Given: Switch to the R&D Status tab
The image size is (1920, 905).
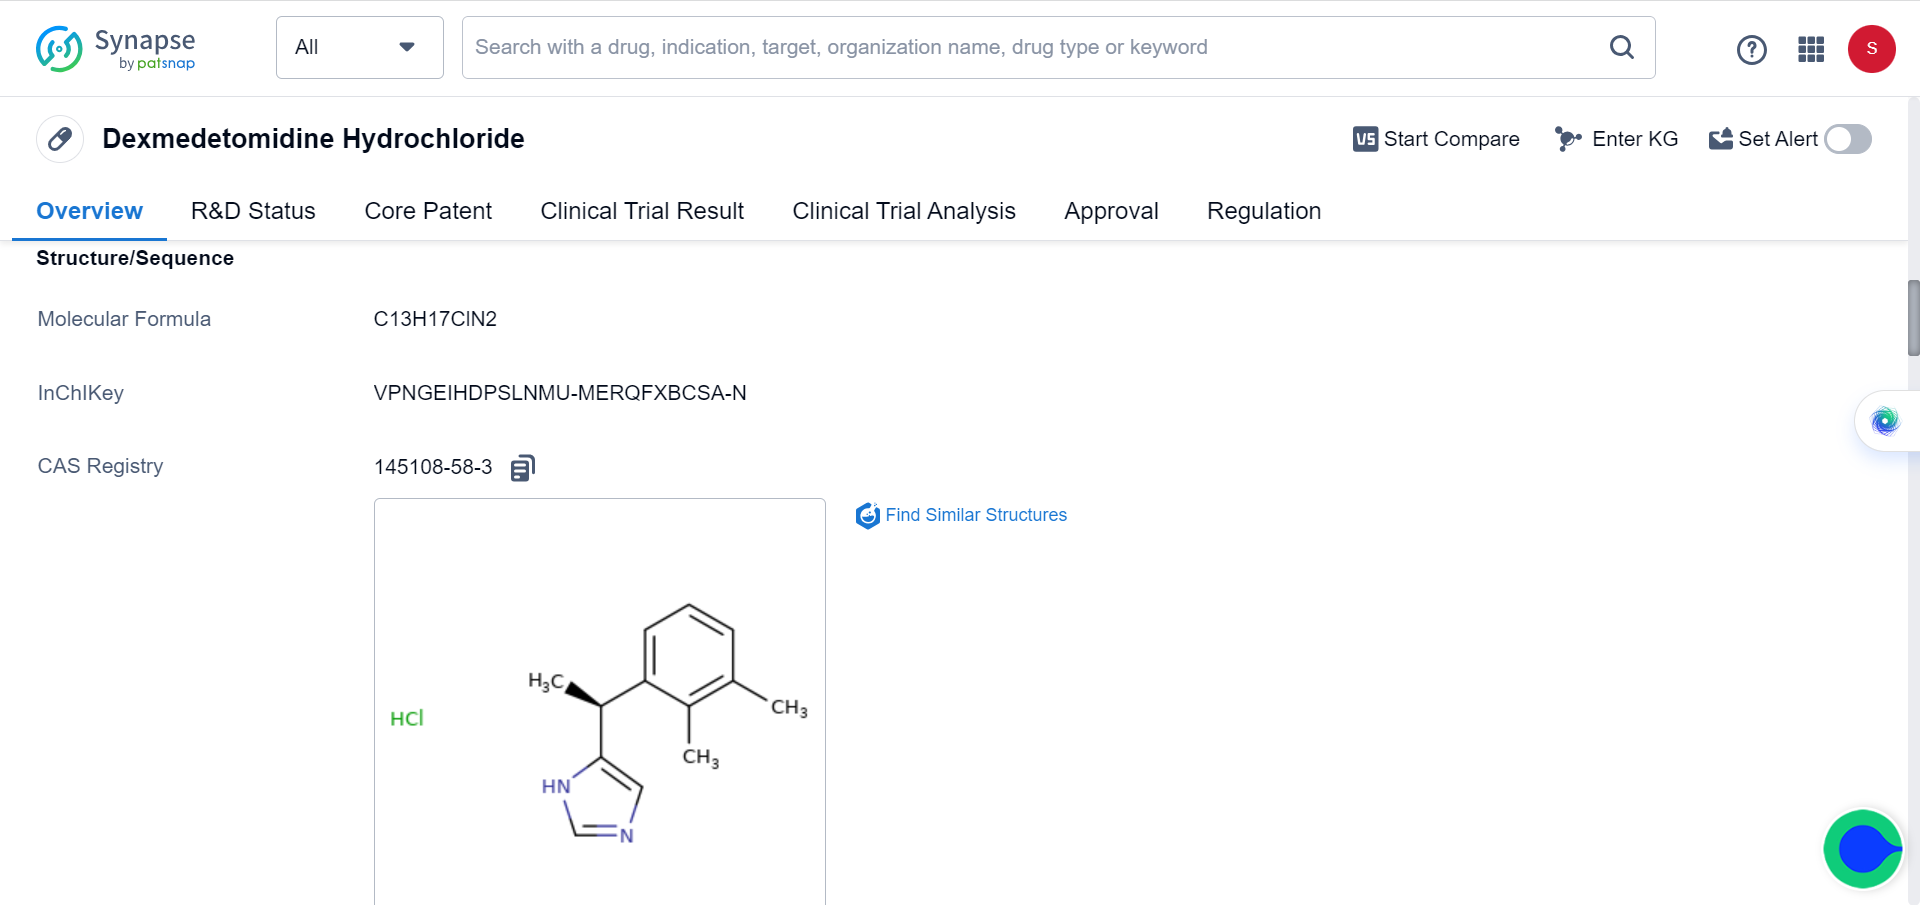Looking at the screenshot, I should (253, 211).
